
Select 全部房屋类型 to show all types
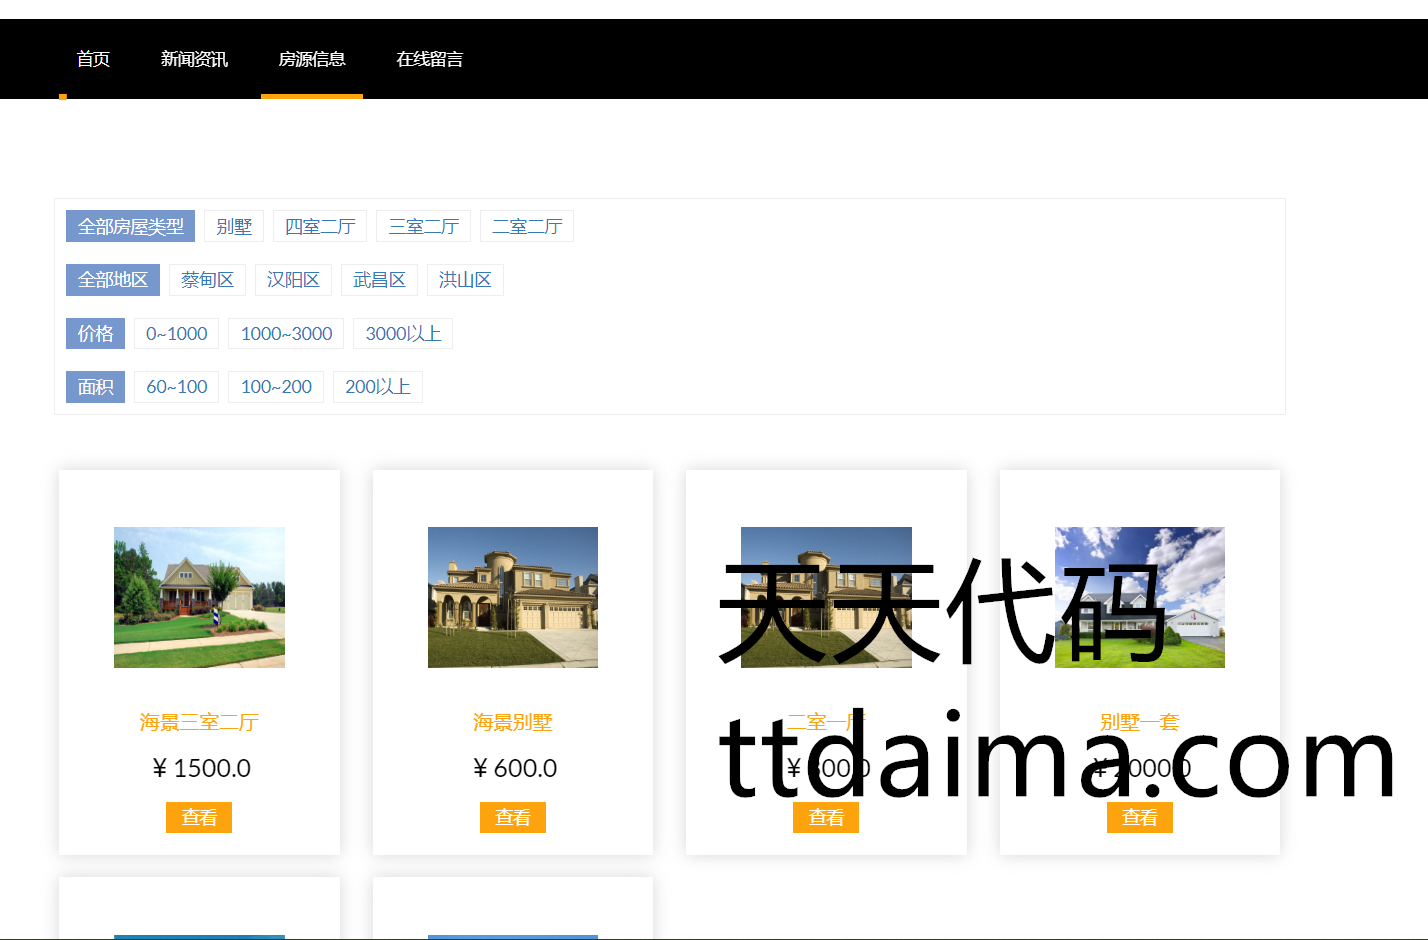[x=131, y=226]
